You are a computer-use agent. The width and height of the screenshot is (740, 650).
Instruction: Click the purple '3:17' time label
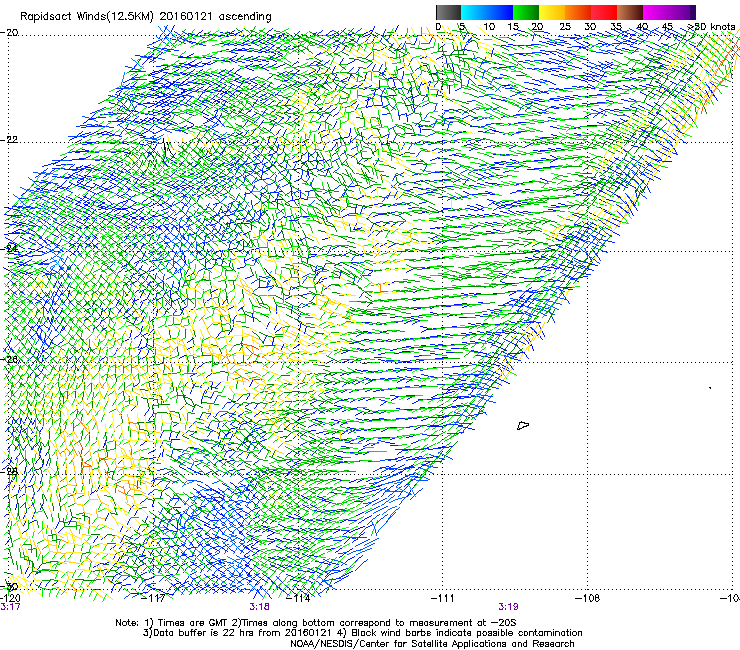[10, 607]
